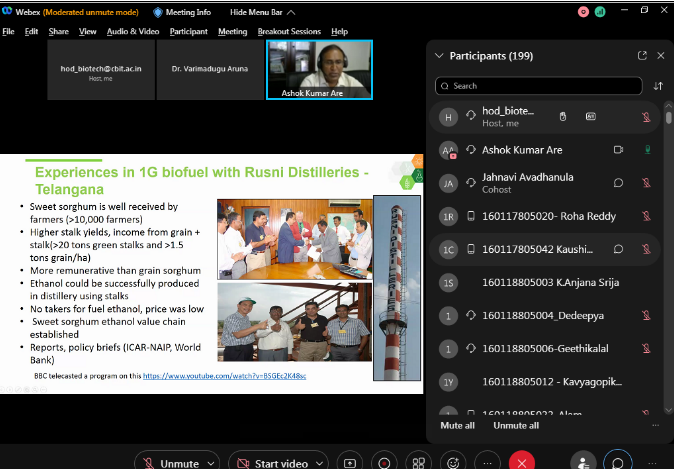Click the Unmute button in the control bar
This screenshot has width=674, height=469.
pyautogui.click(x=171, y=463)
